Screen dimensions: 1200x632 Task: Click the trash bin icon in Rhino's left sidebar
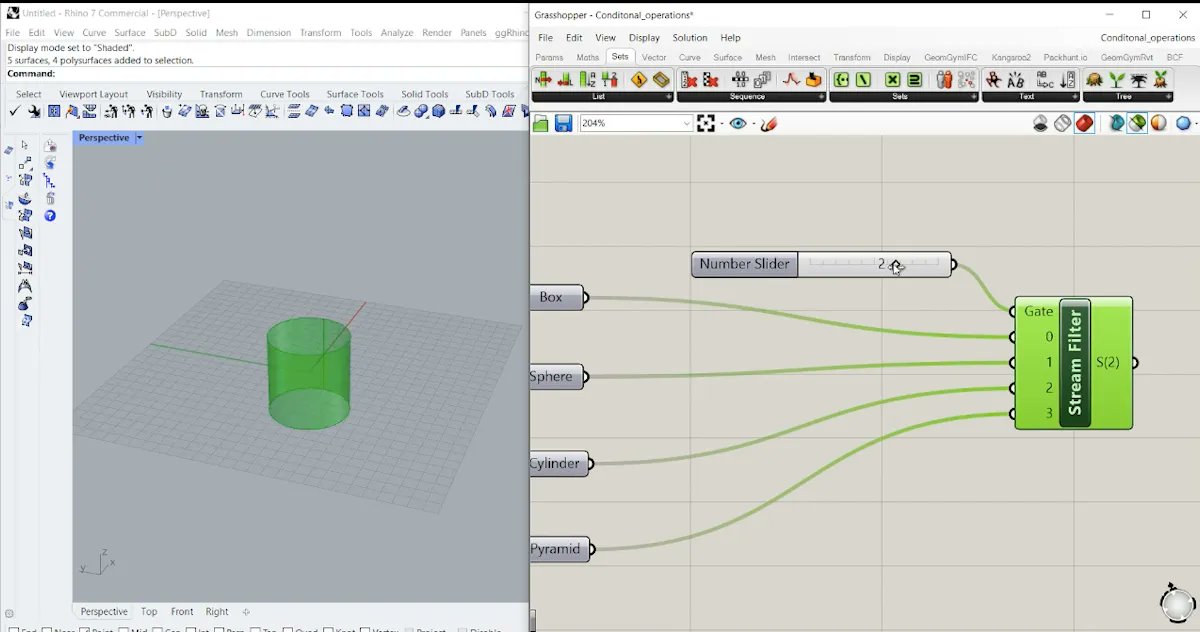coord(50,198)
